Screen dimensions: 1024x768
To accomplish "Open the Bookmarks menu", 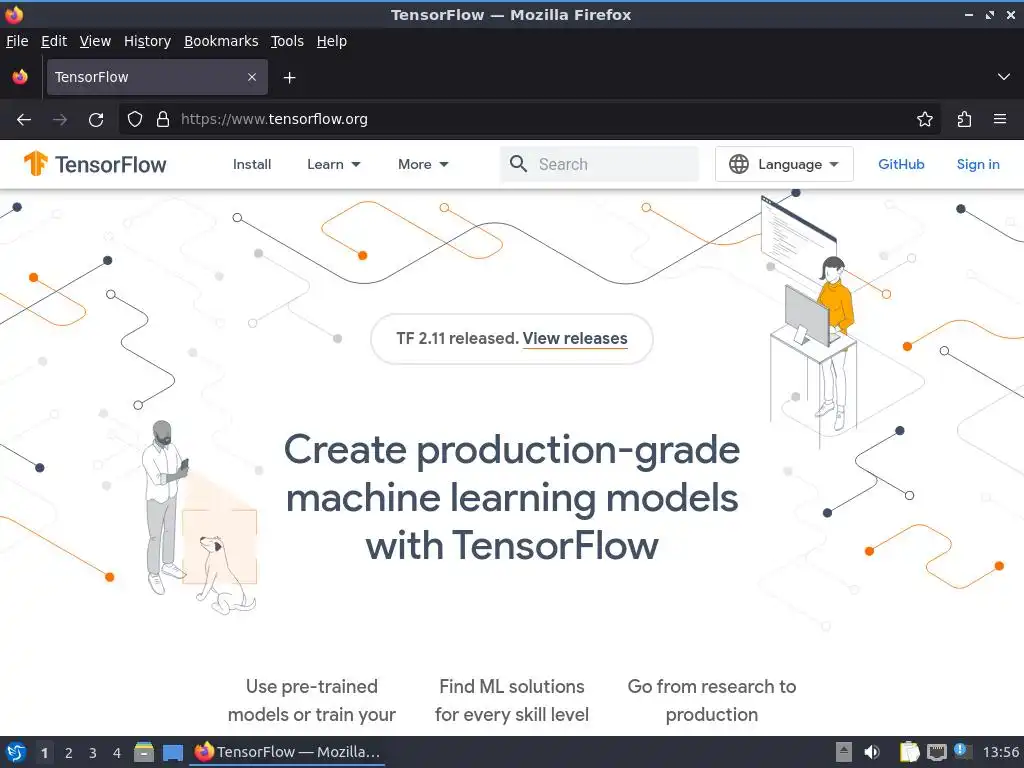I will pyautogui.click(x=221, y=41).
